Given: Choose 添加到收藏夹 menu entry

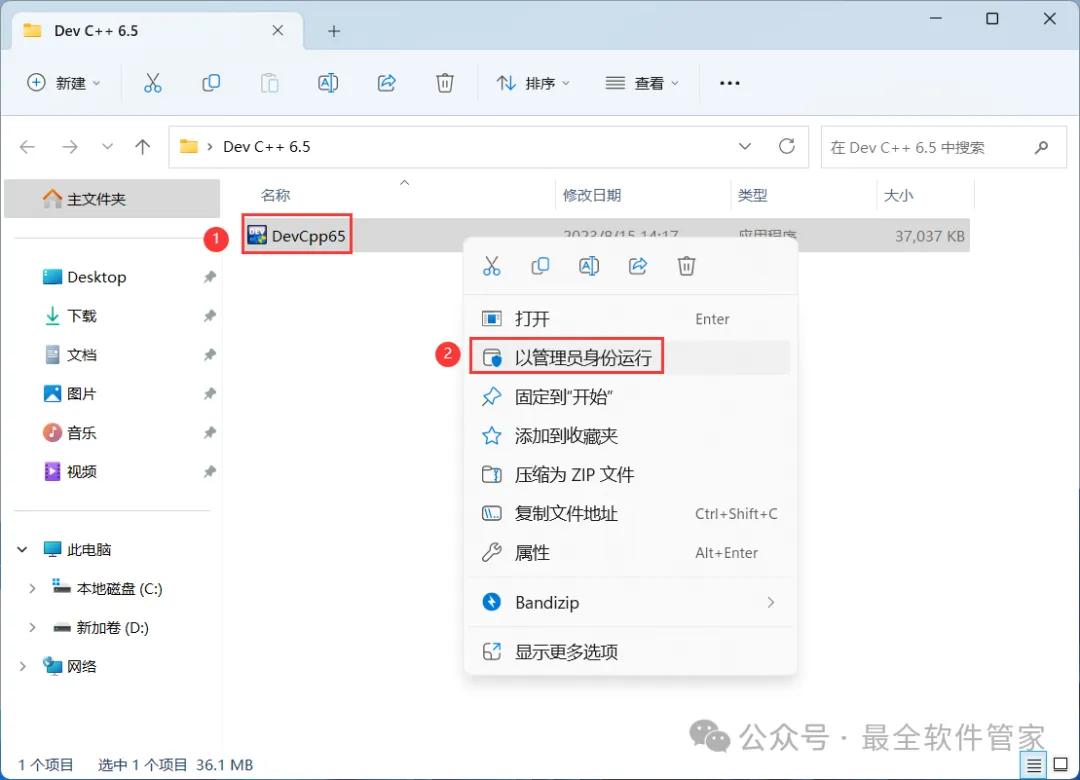Looking at the screenshot, I should pos(630,435).
